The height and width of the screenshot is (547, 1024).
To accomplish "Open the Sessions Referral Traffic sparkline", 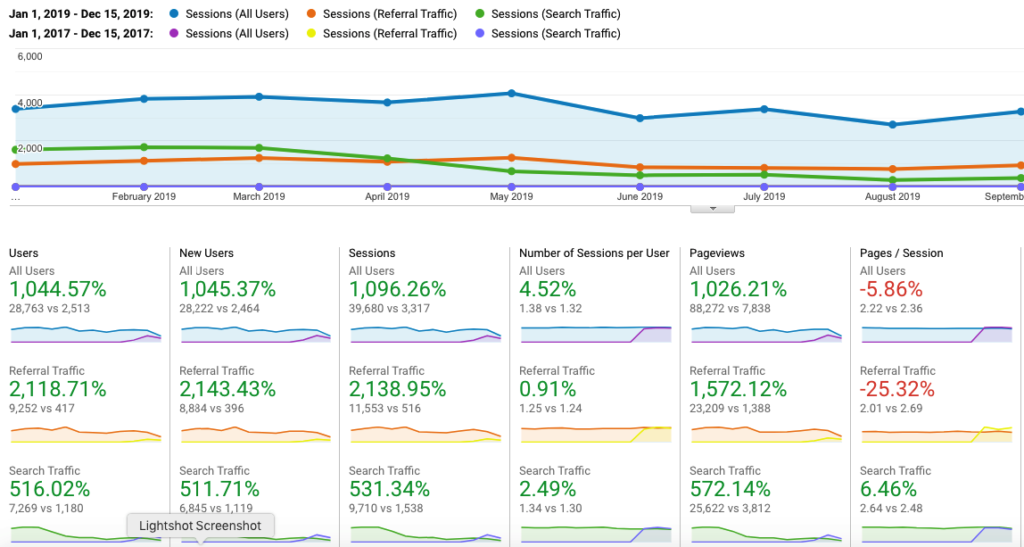I will pos(424,434).
